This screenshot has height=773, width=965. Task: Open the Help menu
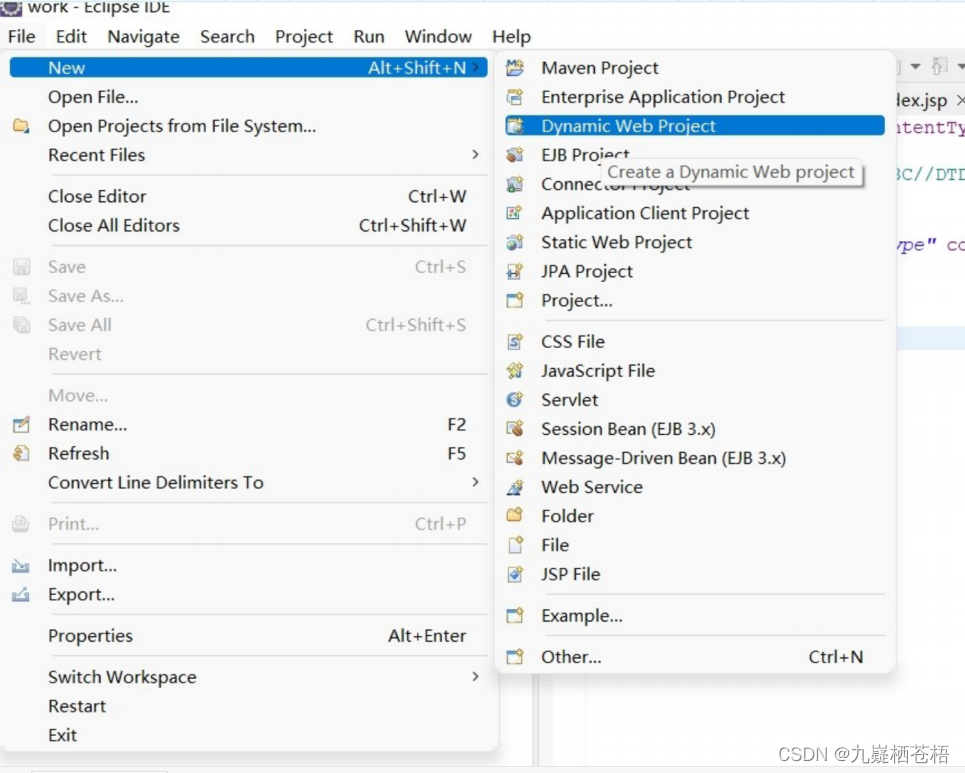(511, 37)
